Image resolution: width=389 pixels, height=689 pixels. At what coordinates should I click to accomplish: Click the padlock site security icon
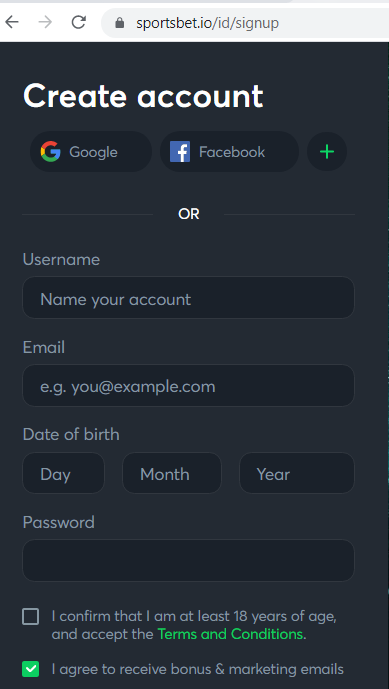coord(120,23)
